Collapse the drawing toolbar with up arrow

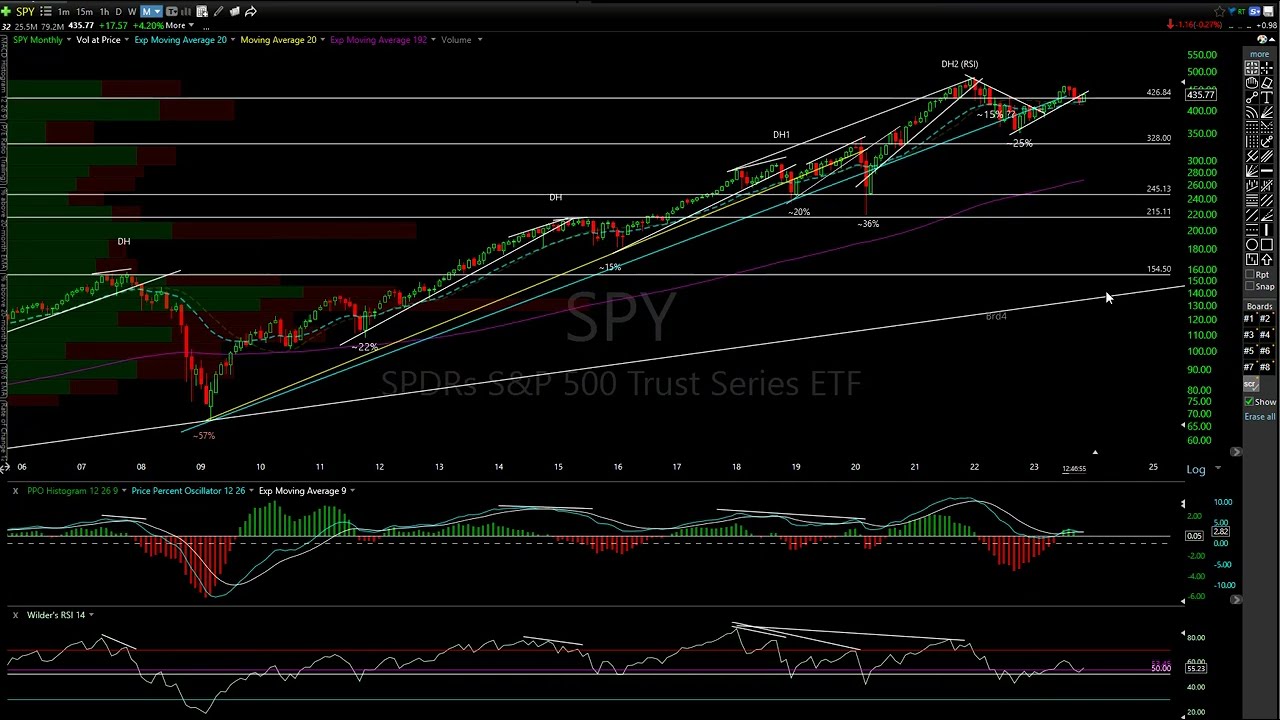(1271, 40)
